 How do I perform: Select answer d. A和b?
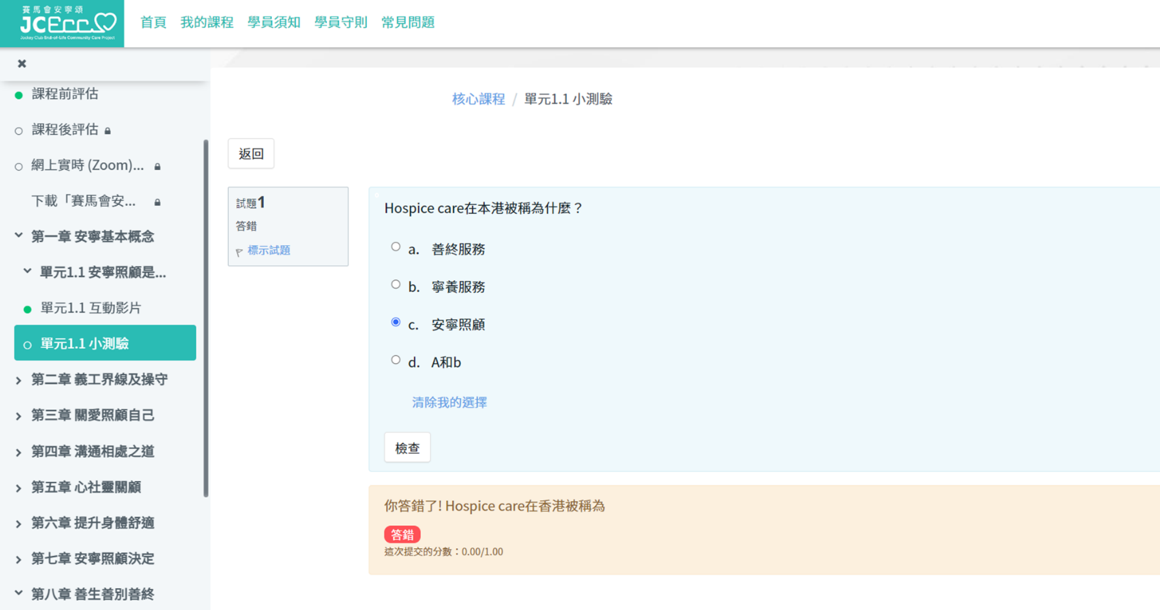[x=396, y=360]
